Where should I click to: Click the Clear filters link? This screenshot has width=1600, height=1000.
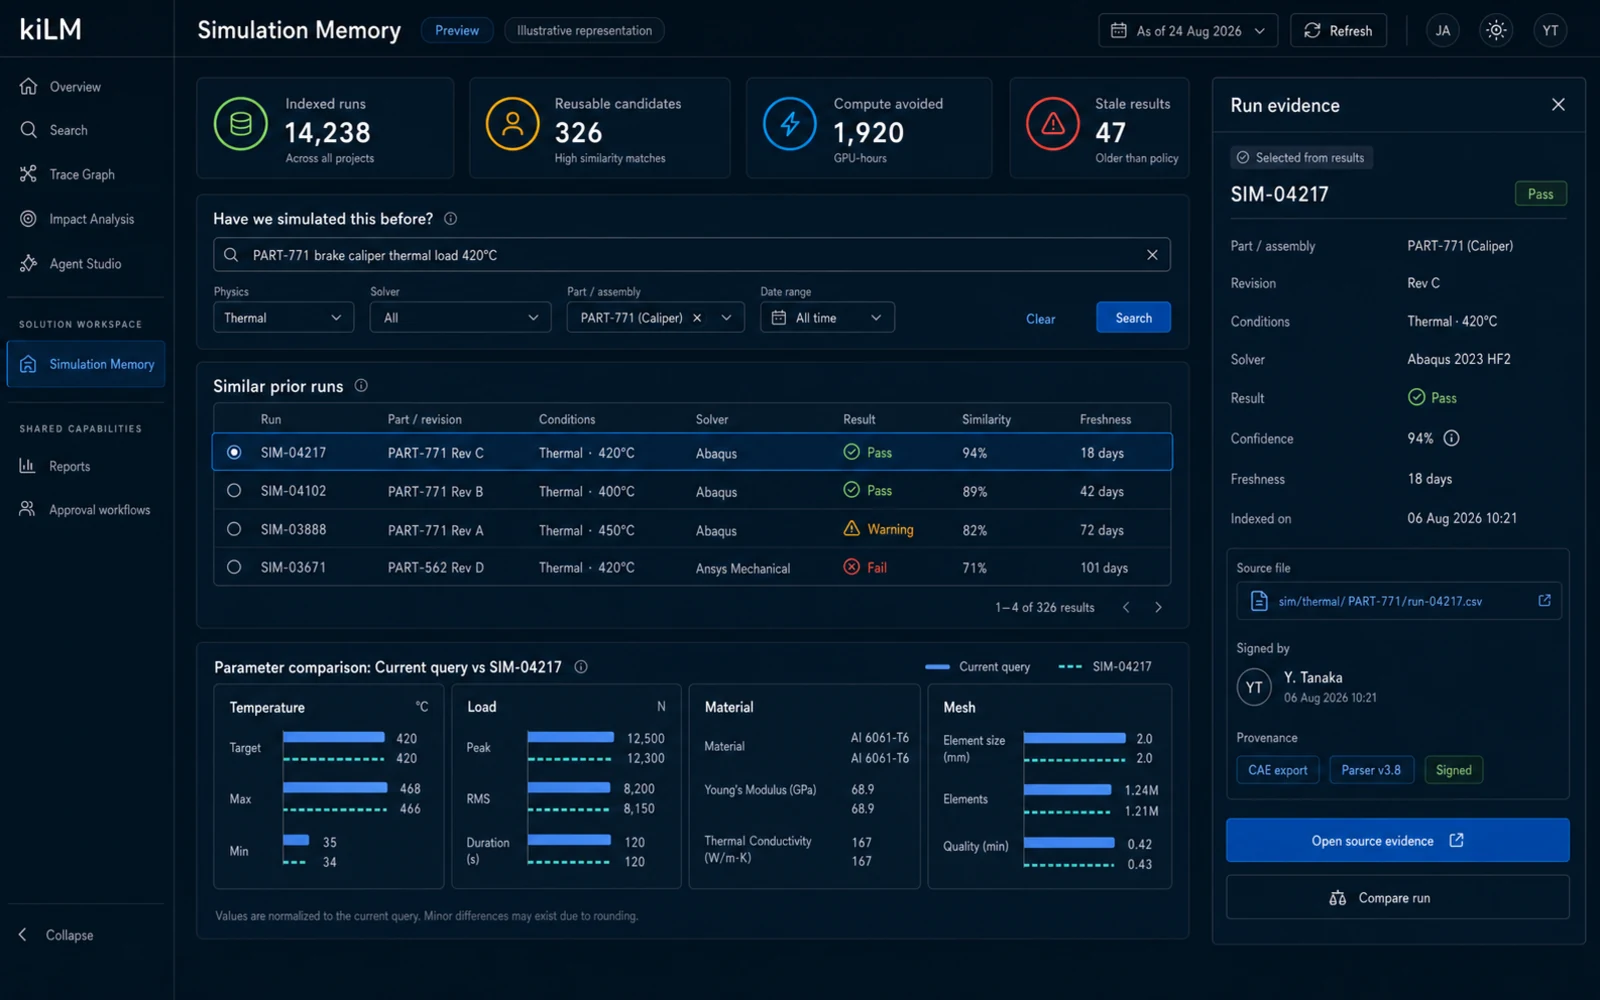click(1040, 319)
